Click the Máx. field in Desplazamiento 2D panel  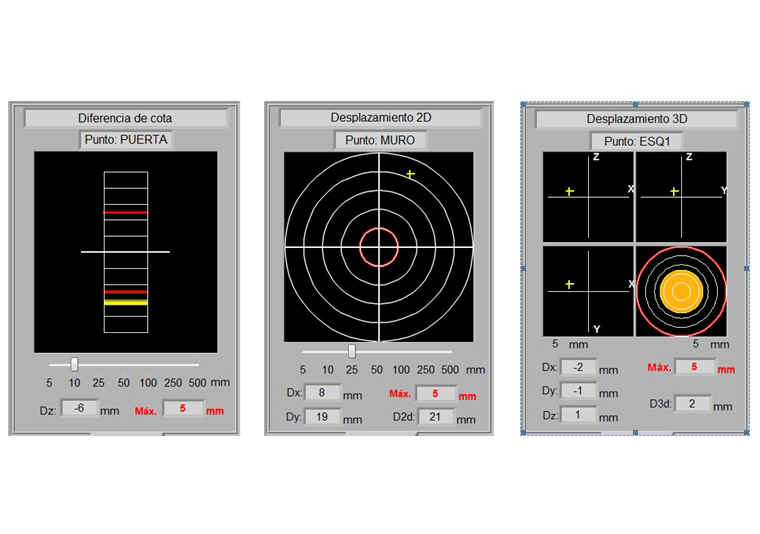tap(435, 393)
